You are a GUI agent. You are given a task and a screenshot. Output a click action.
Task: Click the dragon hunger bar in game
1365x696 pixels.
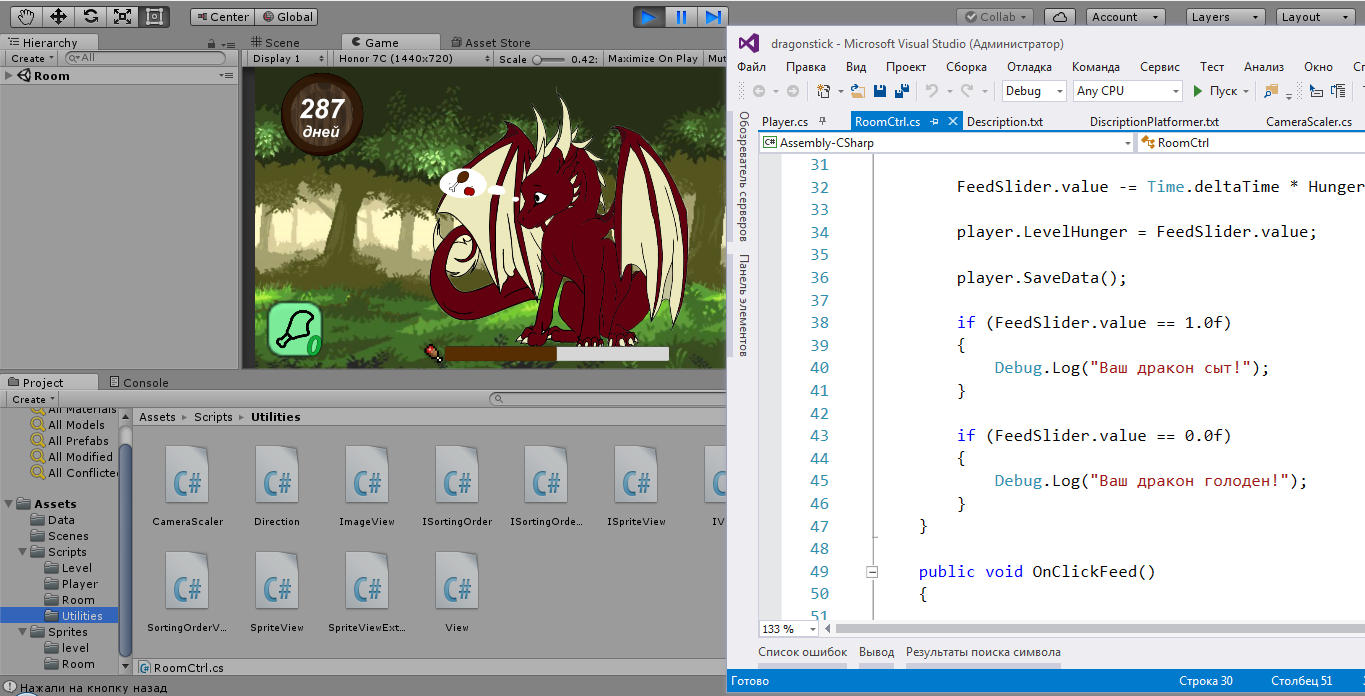coord(556,353)
